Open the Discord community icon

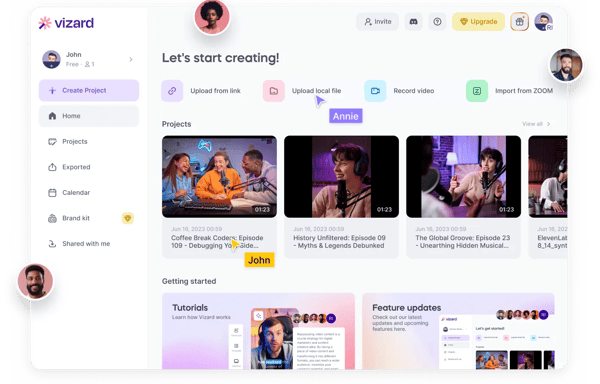(x=413, y=22)
